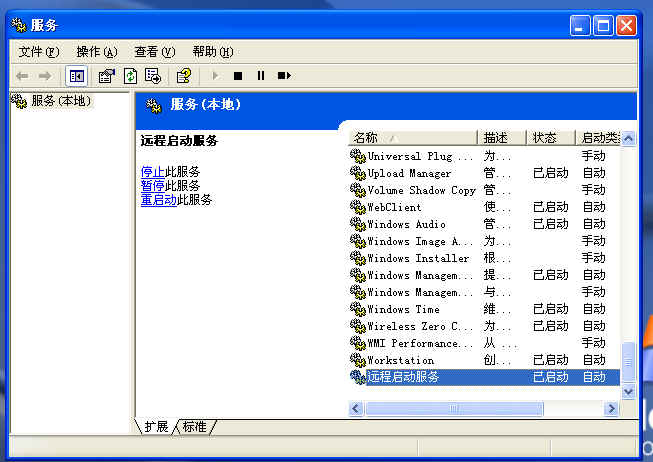Sort by the 名称 column header
Image resolution: width=653 pixels, height=462 pixels.
pos(413,137)
